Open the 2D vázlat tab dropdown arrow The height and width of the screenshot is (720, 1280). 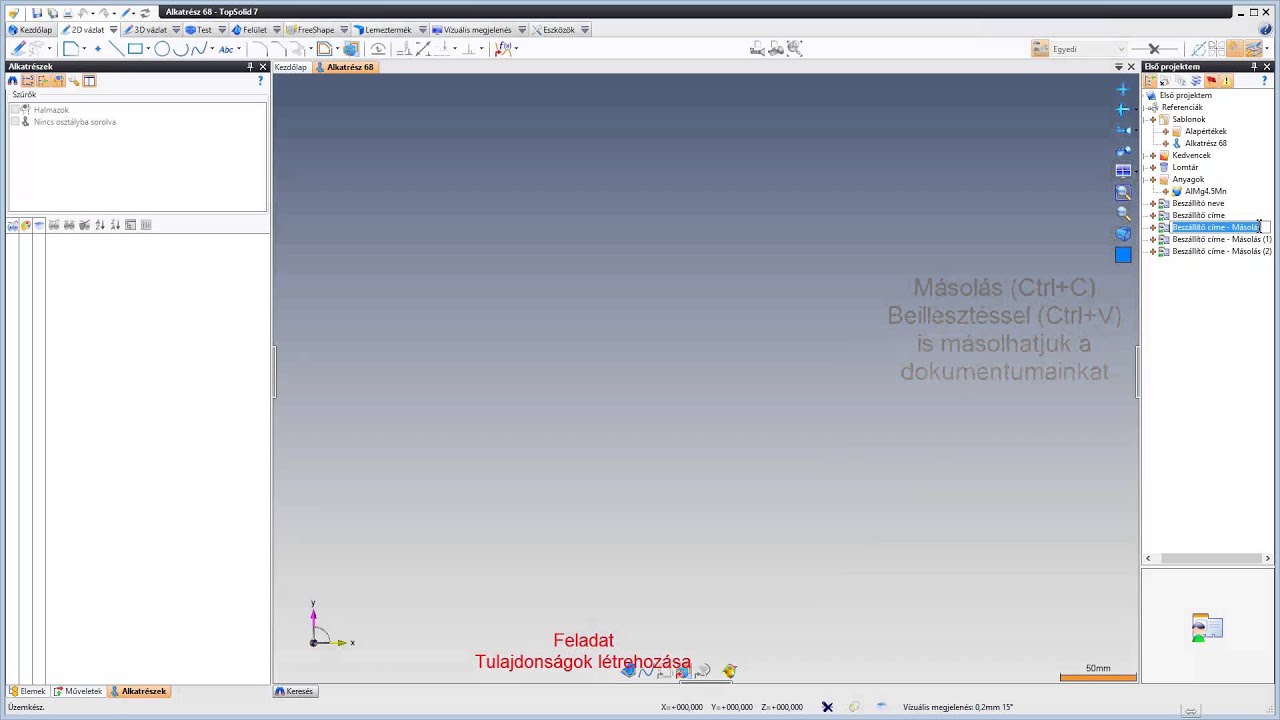tap(113, 30)
